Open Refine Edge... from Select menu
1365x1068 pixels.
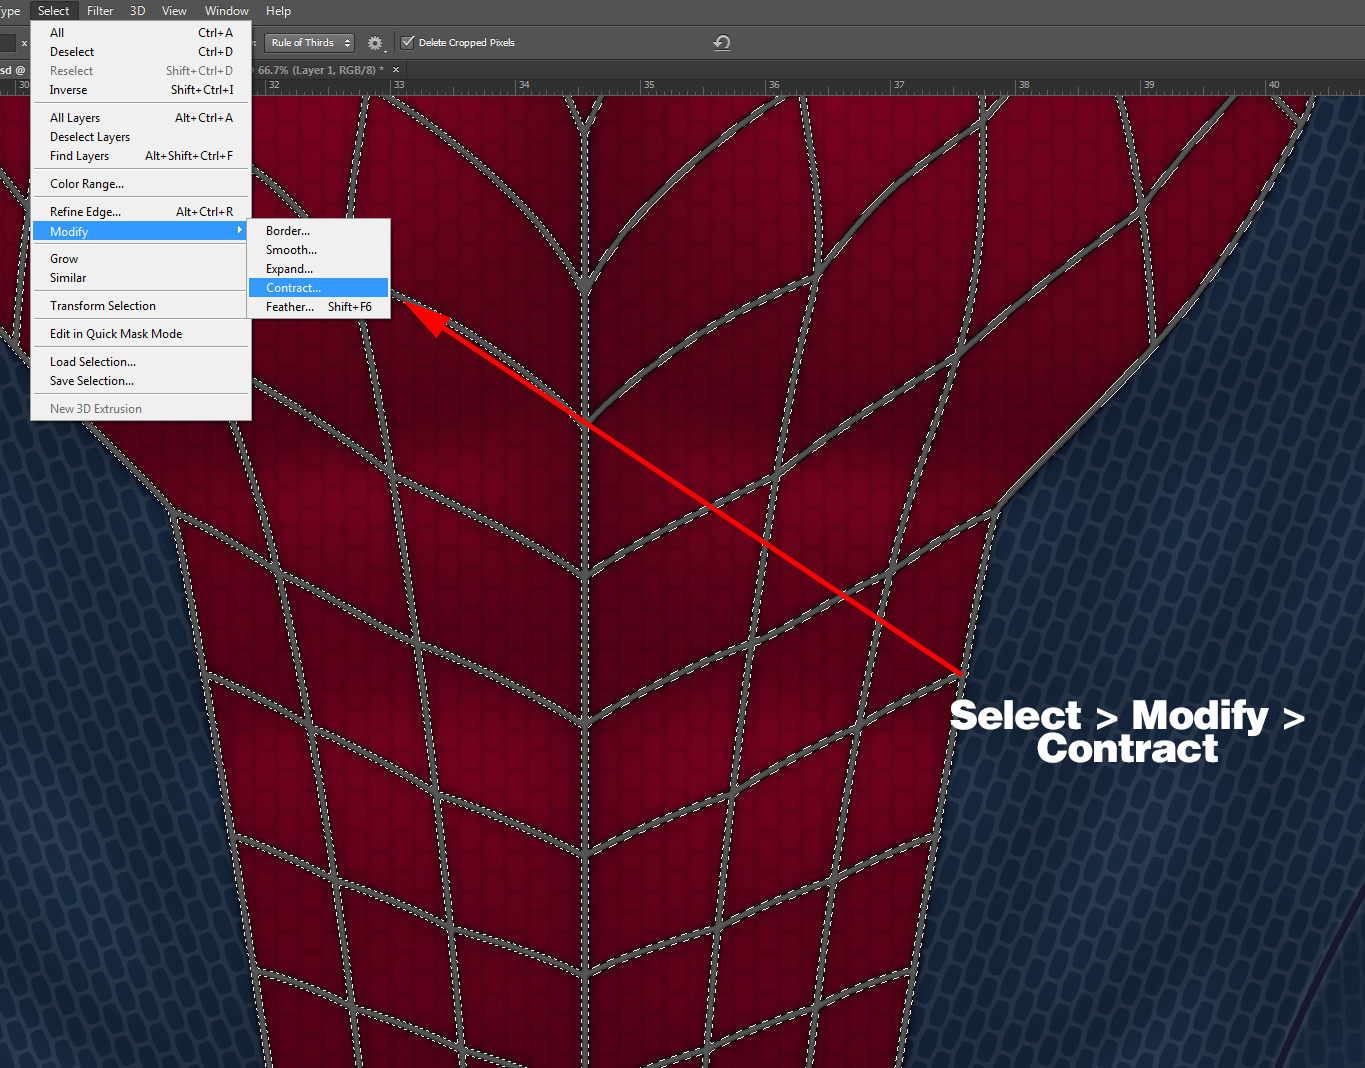pos(141,212)
